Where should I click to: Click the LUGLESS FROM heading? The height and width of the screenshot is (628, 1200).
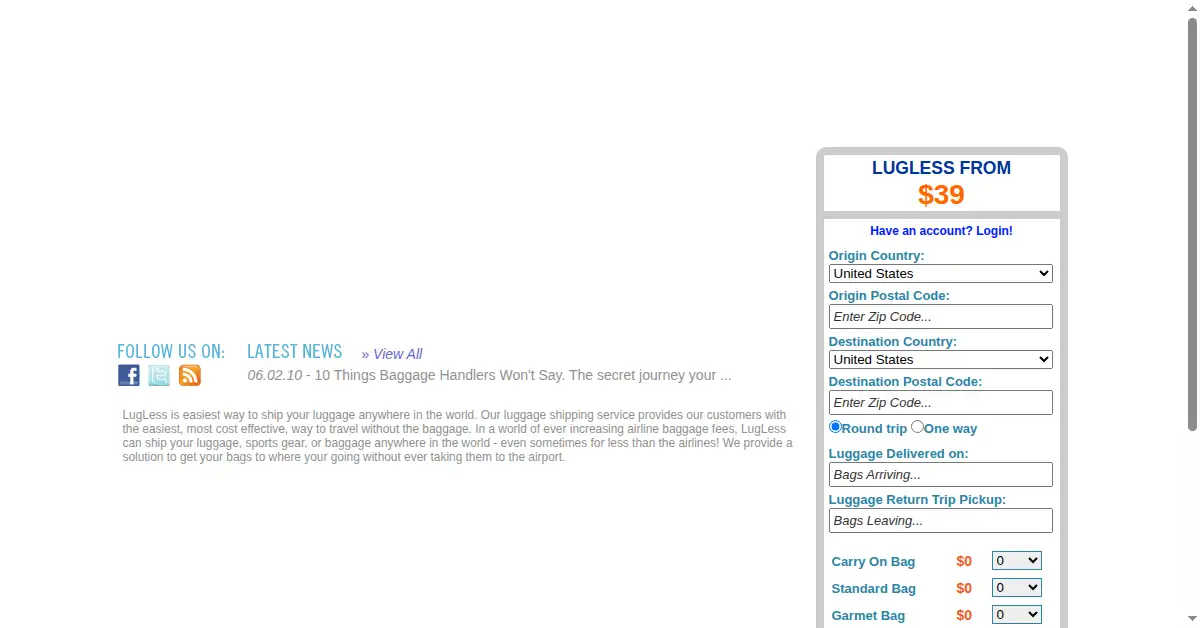tap(941, 168)
